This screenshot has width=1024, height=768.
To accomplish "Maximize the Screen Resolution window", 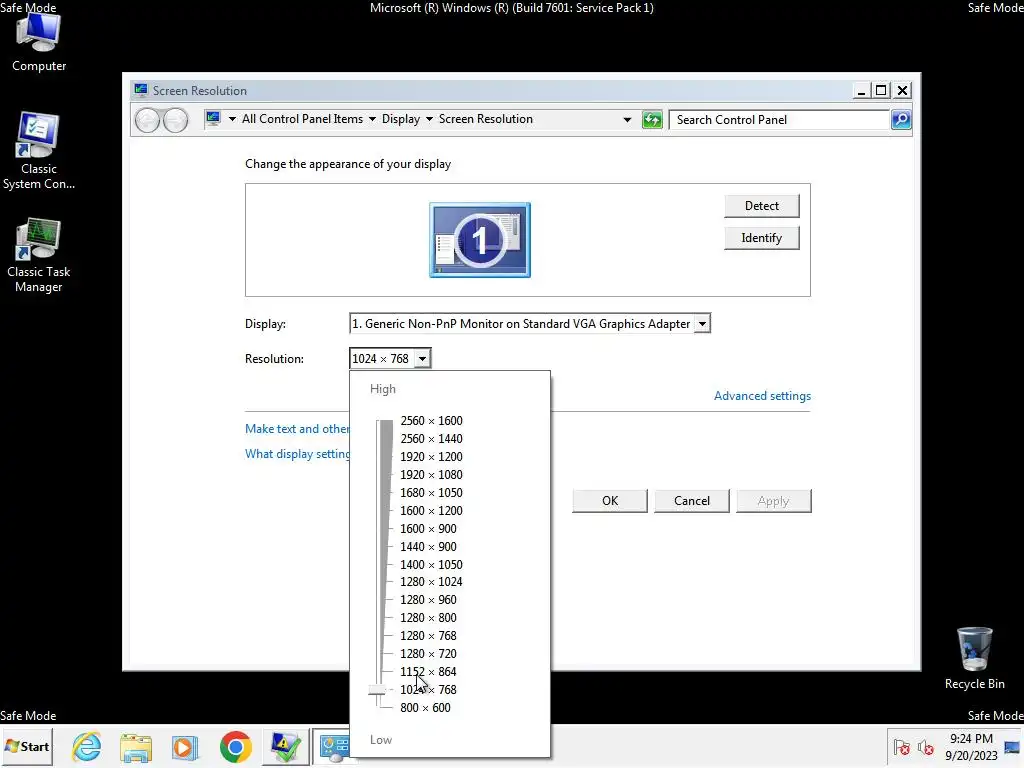I will pos(882,90).
